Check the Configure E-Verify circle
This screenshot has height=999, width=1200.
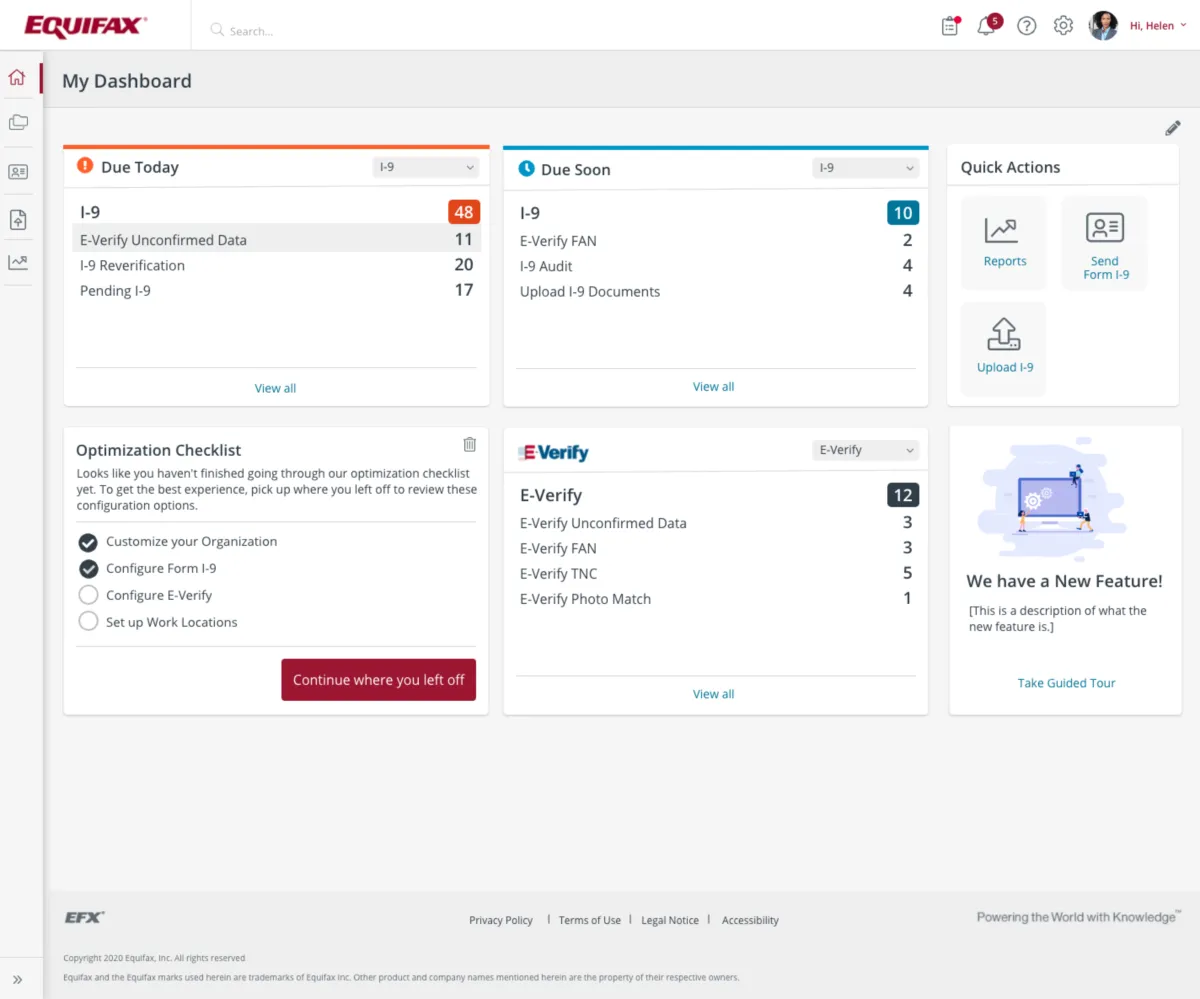pos(88,595)
